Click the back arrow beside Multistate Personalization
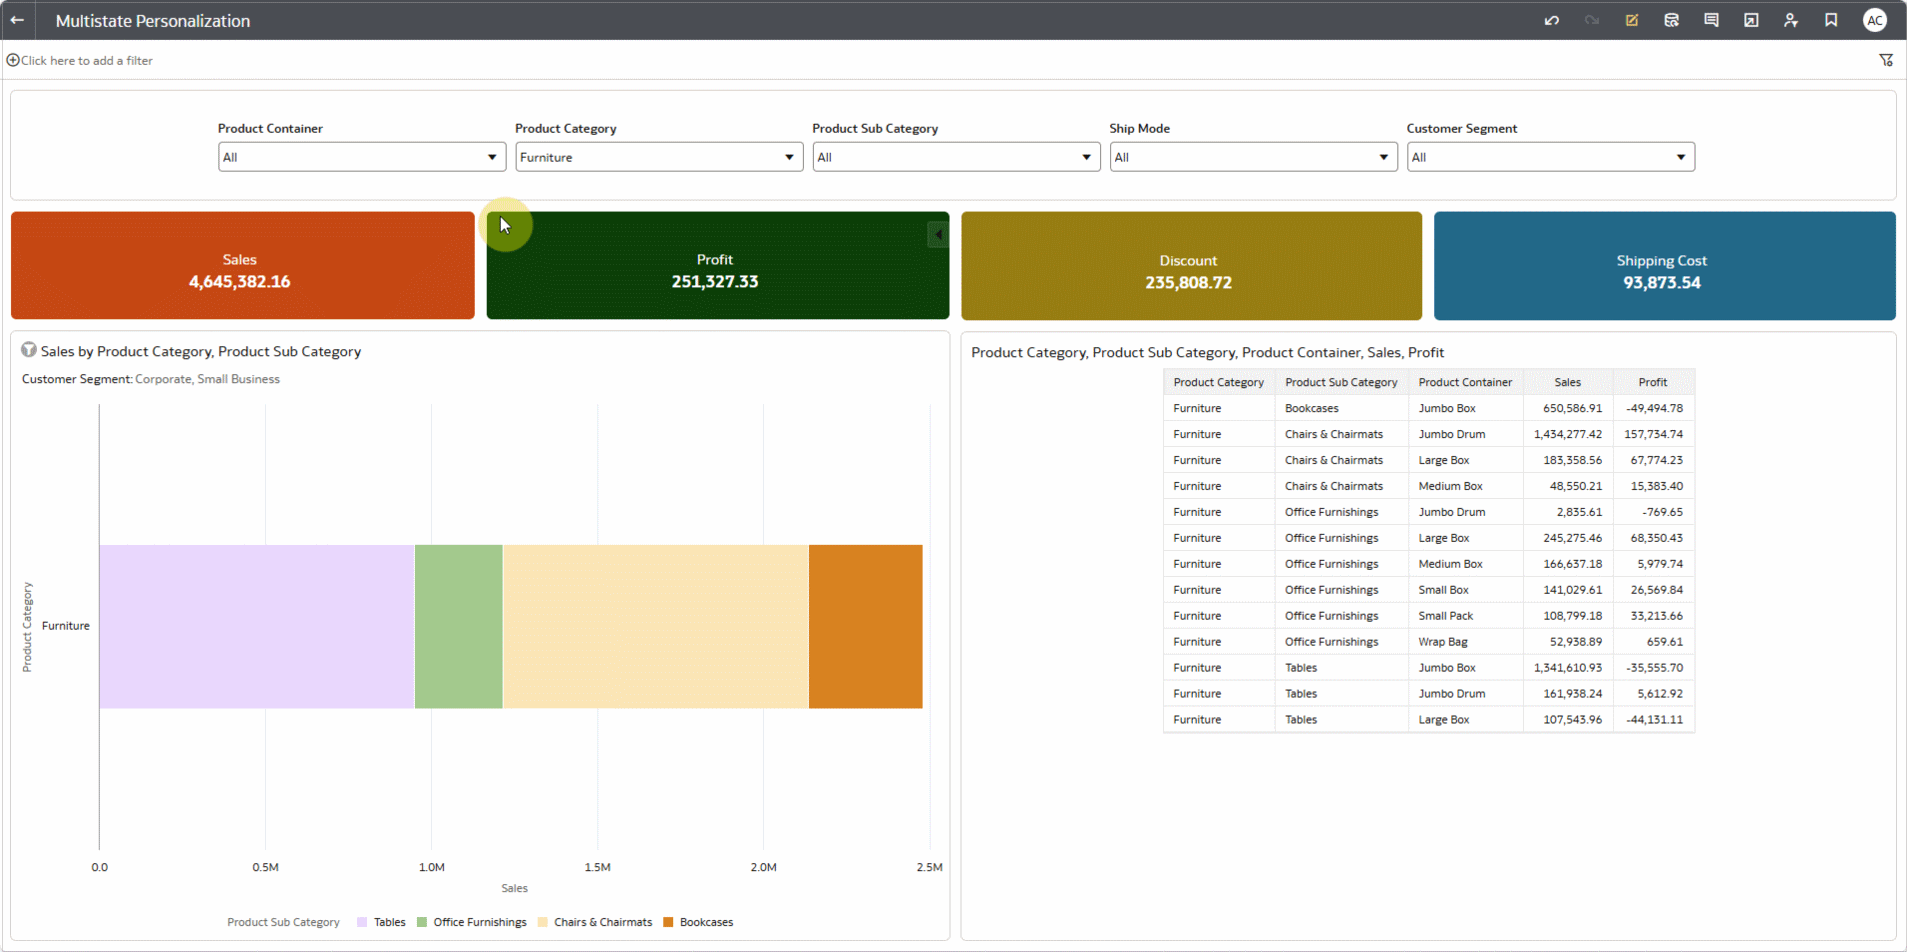The width and height of the screenshot is (1907, 952). pyautogui.click(x=18, y=20)
